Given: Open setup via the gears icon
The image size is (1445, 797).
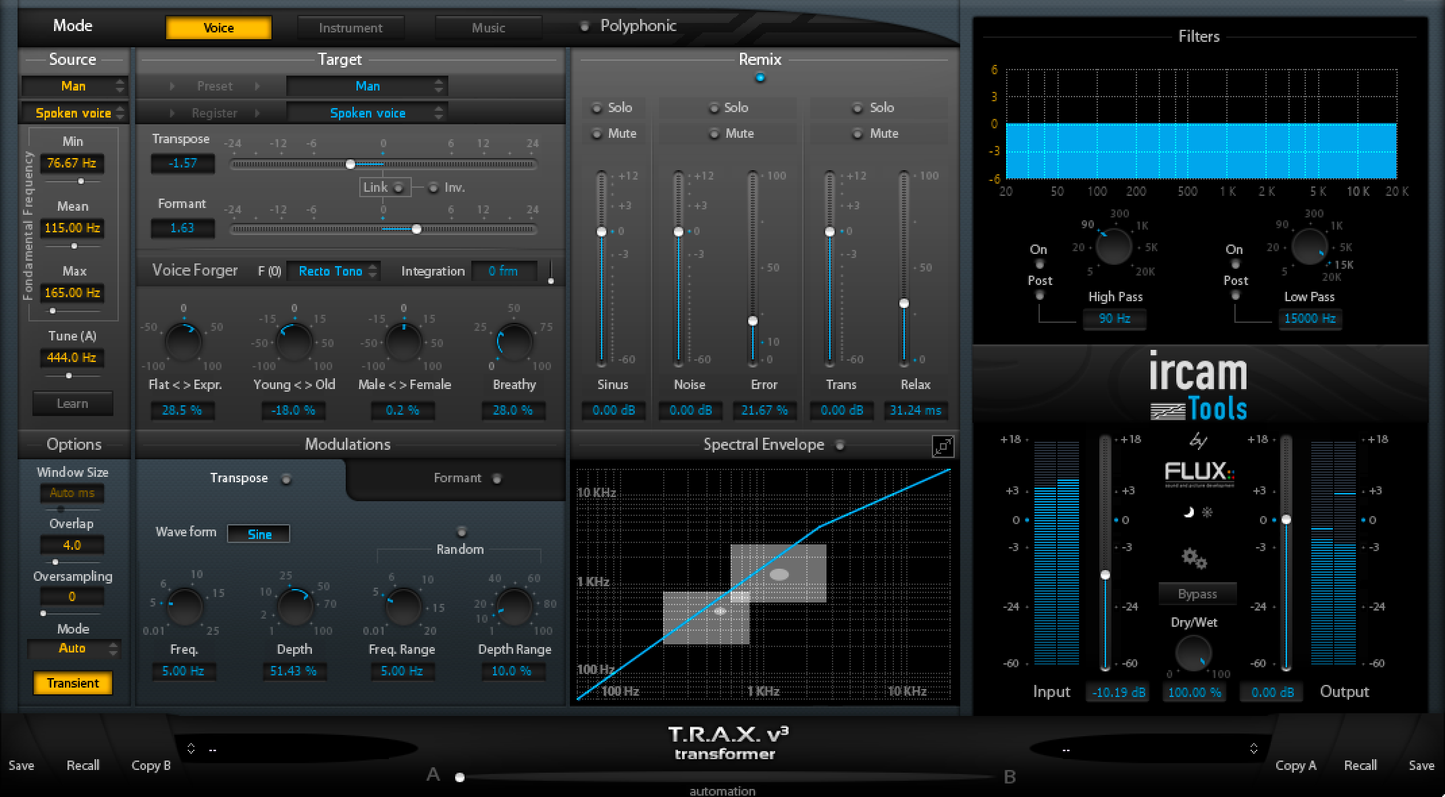Looking at the screenshot, I should 1192,560.
